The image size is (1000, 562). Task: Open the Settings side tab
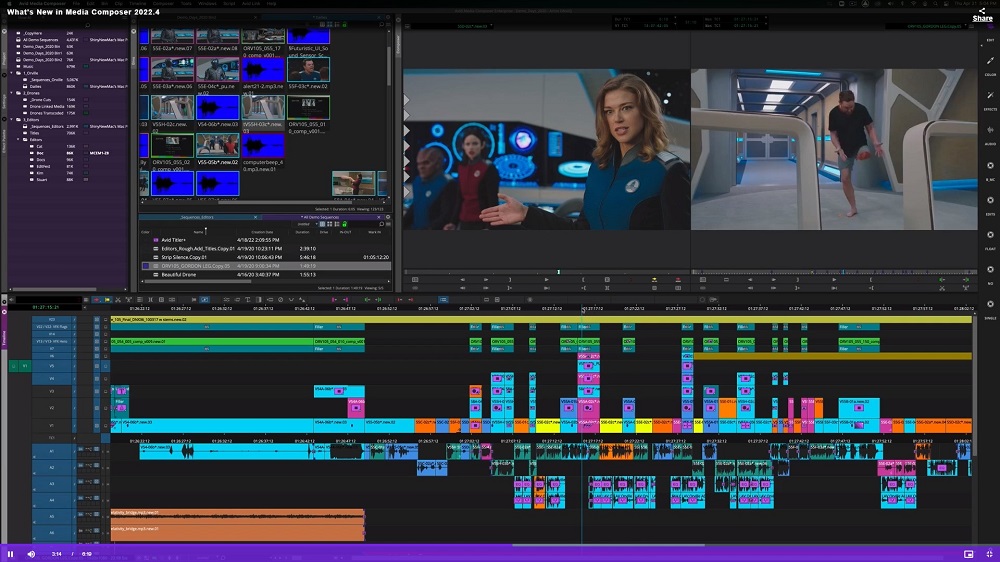point(3,101)
